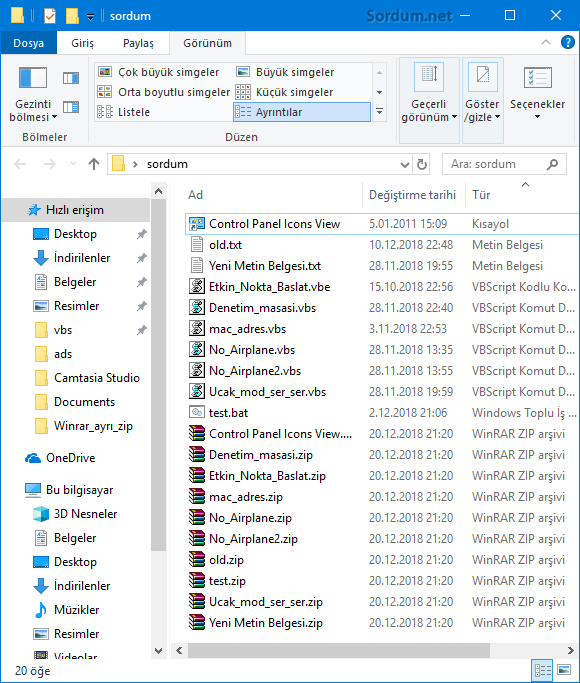Select Denetim_masasi.zip archive icon

(197, 454)
